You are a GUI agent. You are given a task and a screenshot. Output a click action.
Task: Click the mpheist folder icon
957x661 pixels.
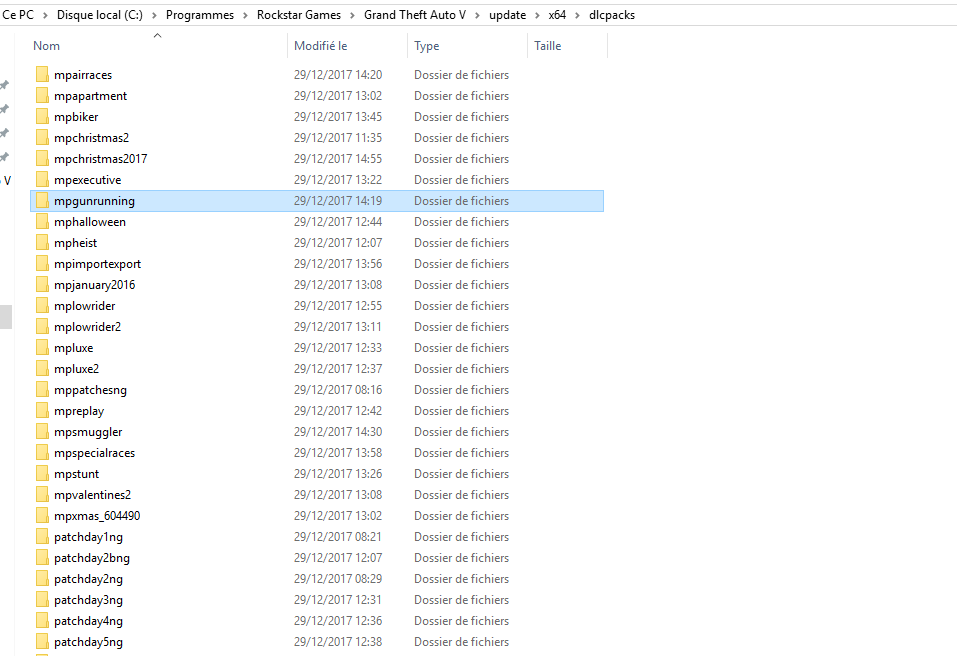[x=42, y=242]
